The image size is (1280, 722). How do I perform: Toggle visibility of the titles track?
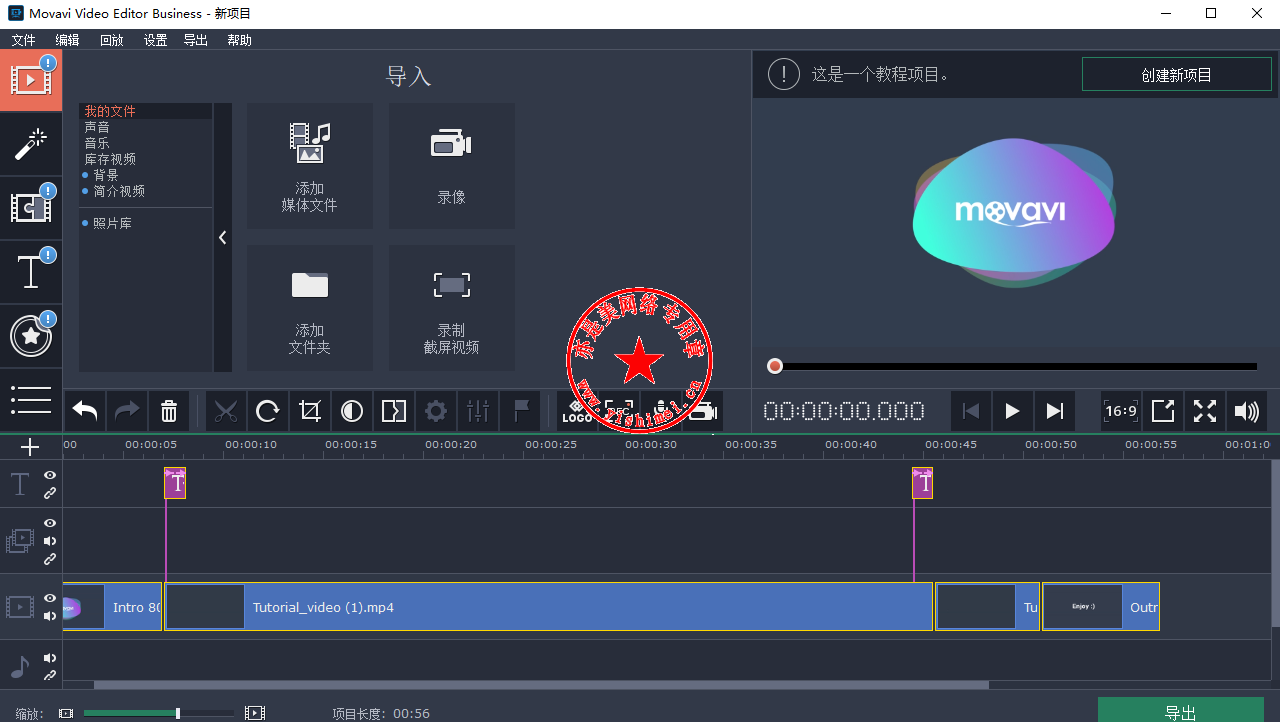pyautogui.click(x=50, y=475)
